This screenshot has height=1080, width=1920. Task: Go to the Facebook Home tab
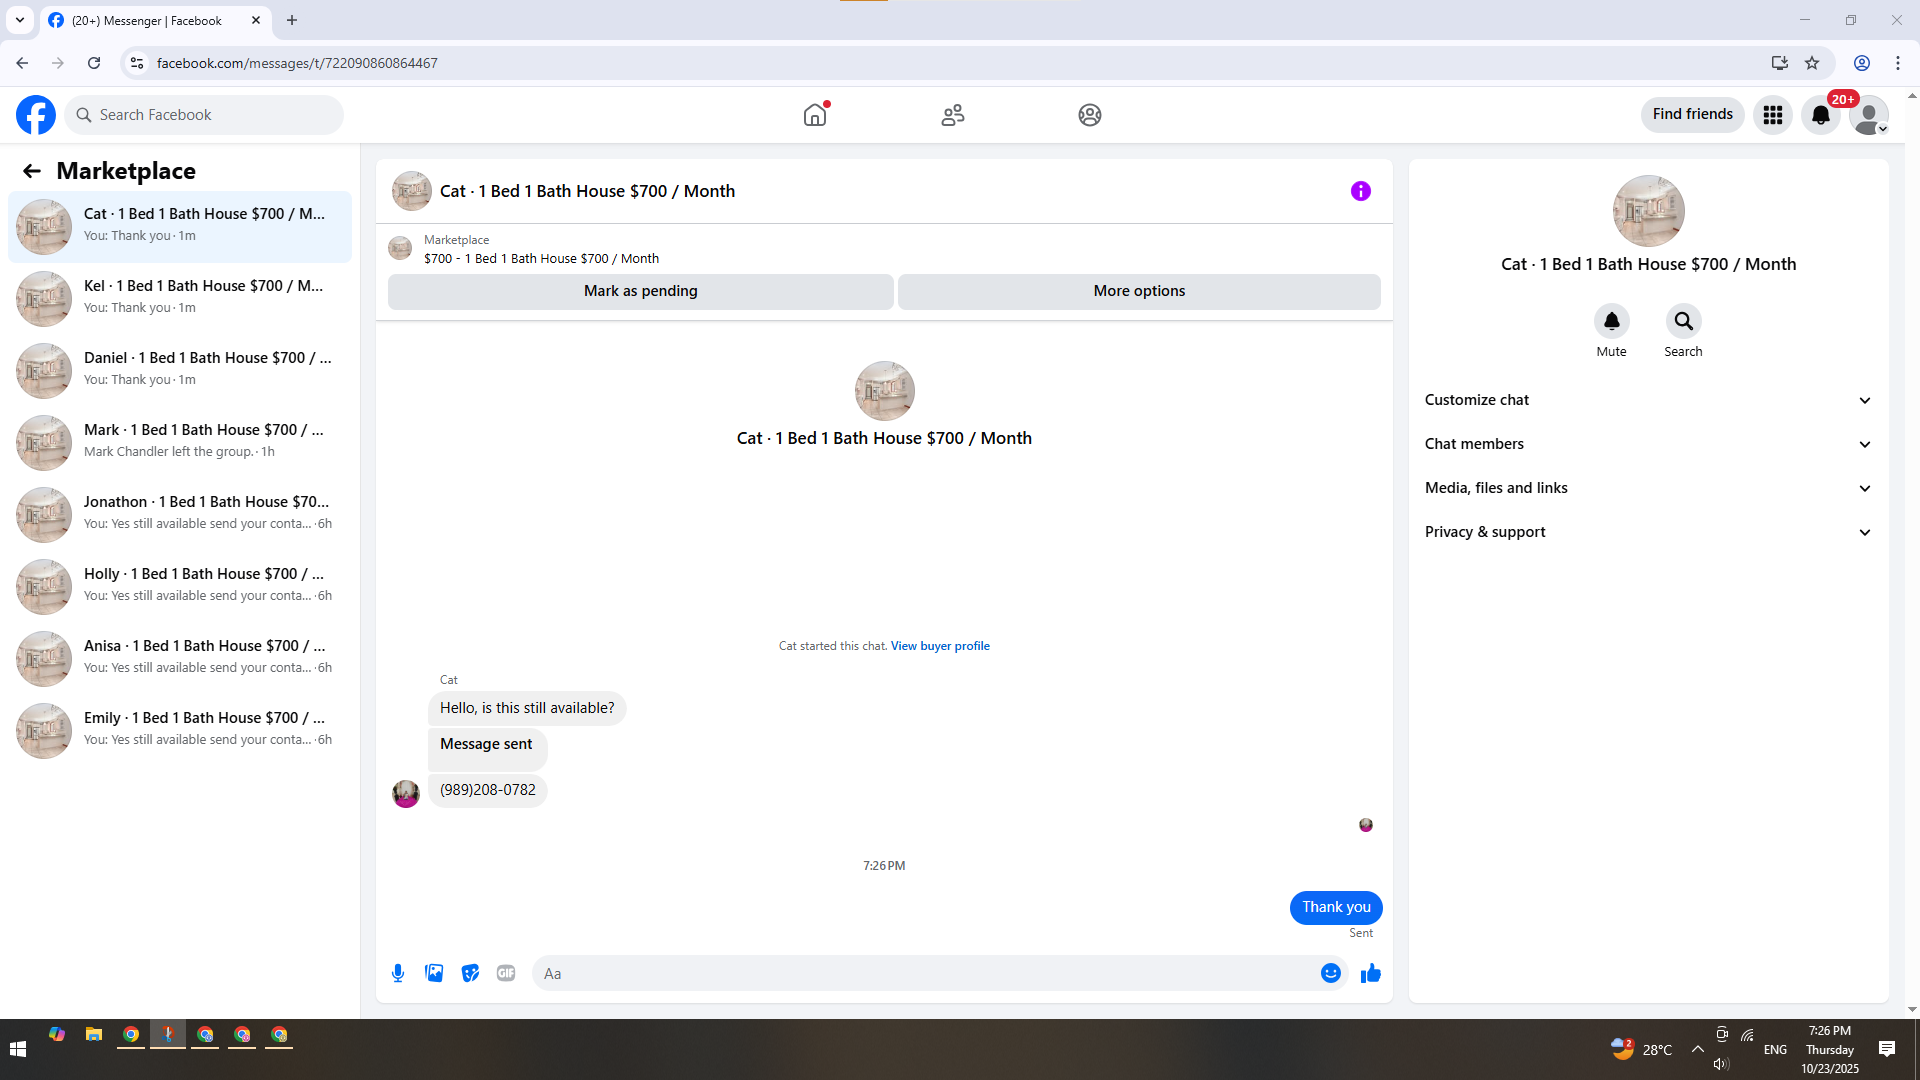click(815, 115)
